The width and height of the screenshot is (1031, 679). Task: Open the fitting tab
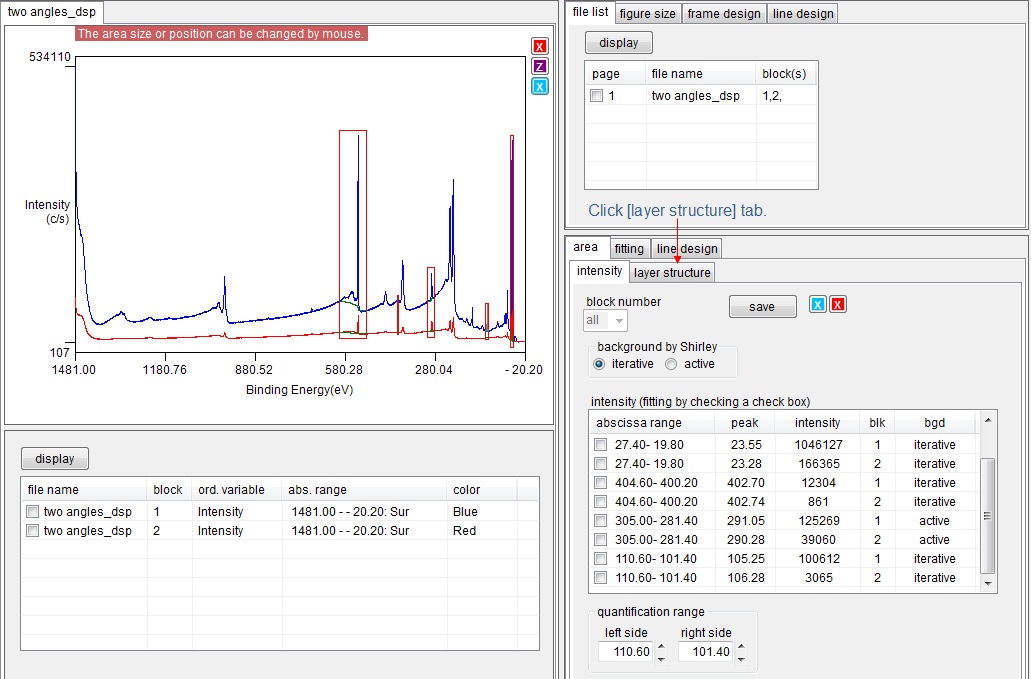pyautogui.click(x=629, y=248)
